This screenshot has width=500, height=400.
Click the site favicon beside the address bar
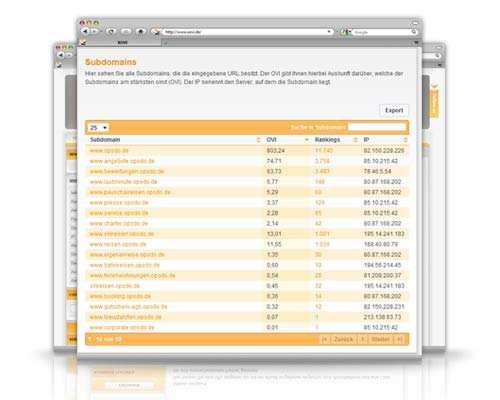[155, 32]
